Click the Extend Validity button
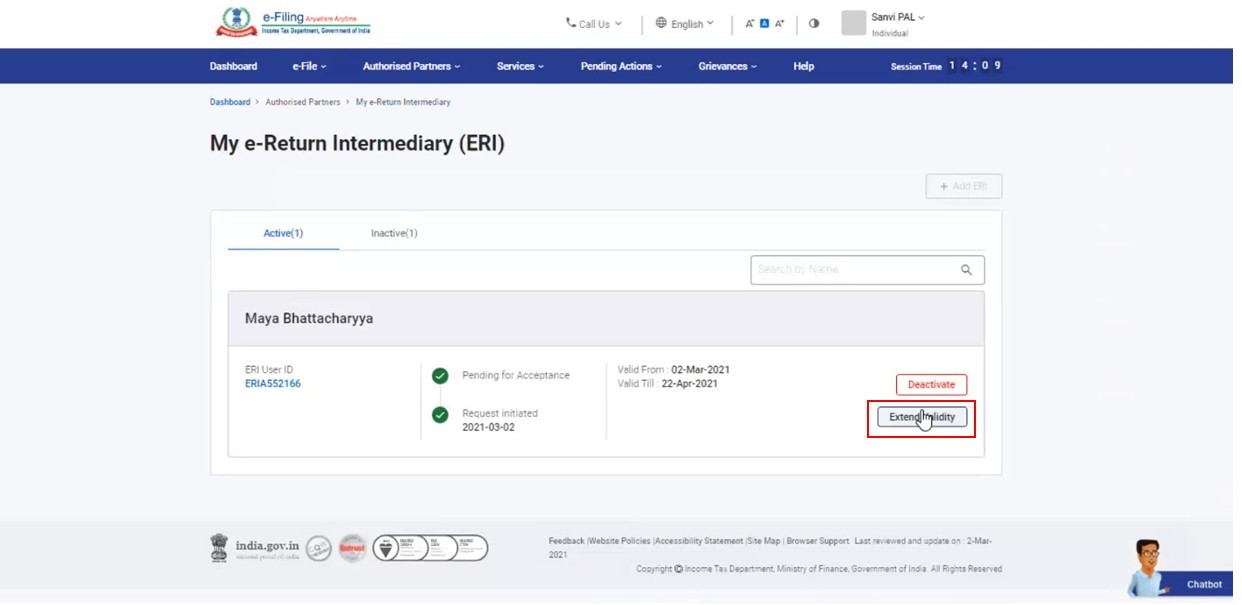This screenshot has height=605, width=1242. tap(922, 417)
